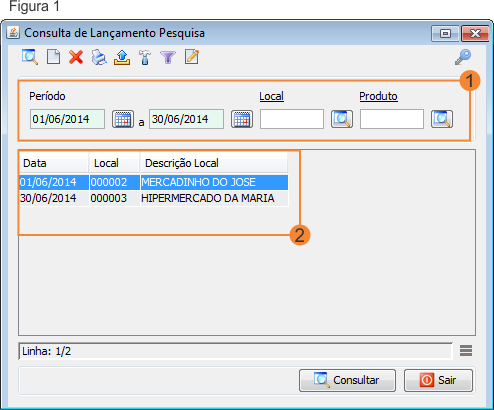
Task: Open the list options menu icon
Action: (466, 351)
